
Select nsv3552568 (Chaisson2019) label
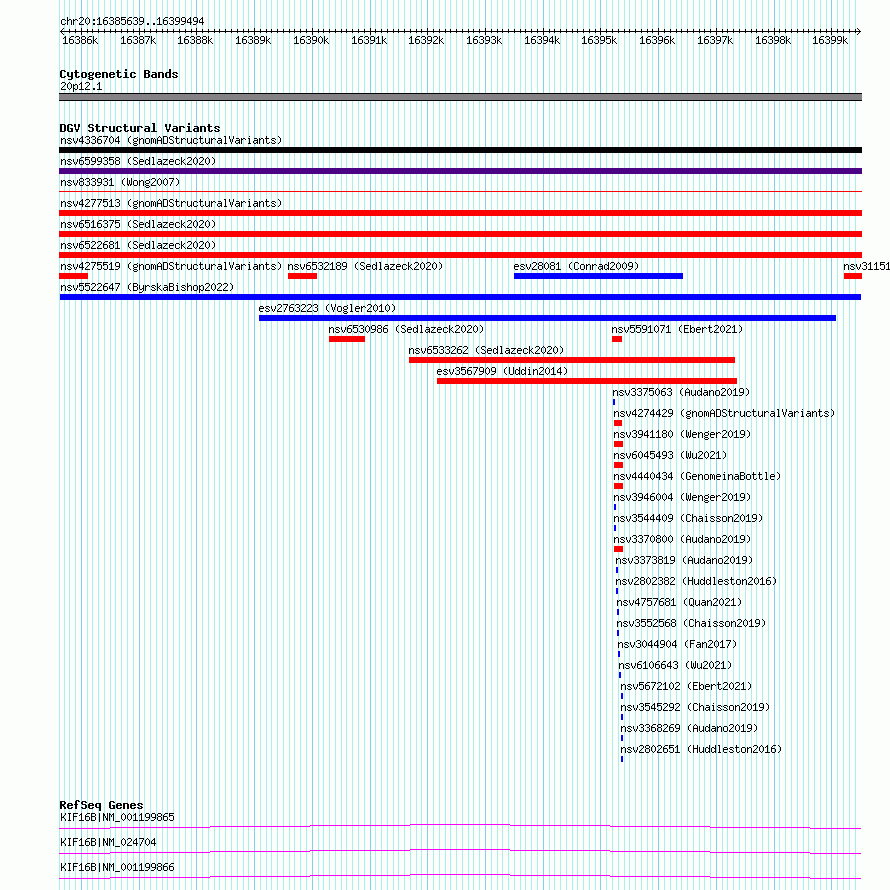[691, 623]
